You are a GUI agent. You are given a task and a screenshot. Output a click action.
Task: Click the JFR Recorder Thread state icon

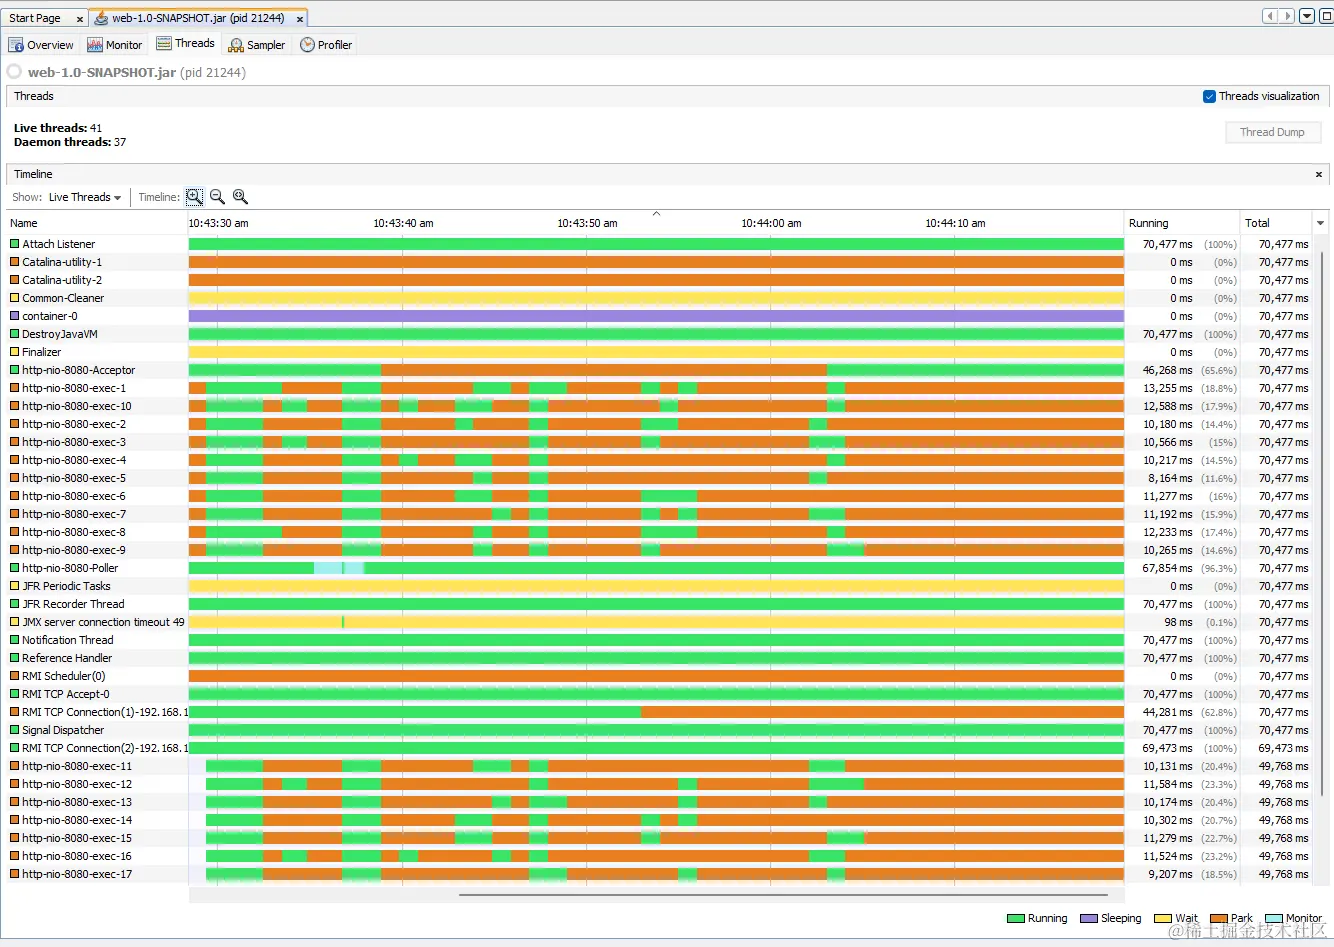click(x=15, y=604)
